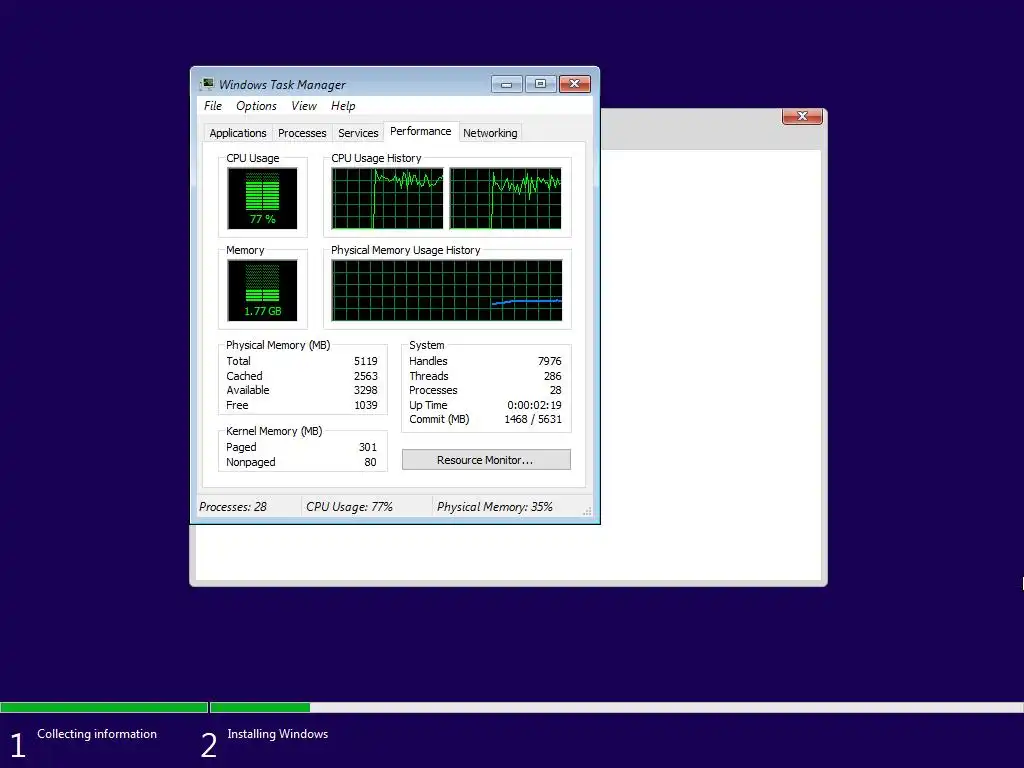
Task: Maximize the Task Manager window
Action: [x=540, y=84]
